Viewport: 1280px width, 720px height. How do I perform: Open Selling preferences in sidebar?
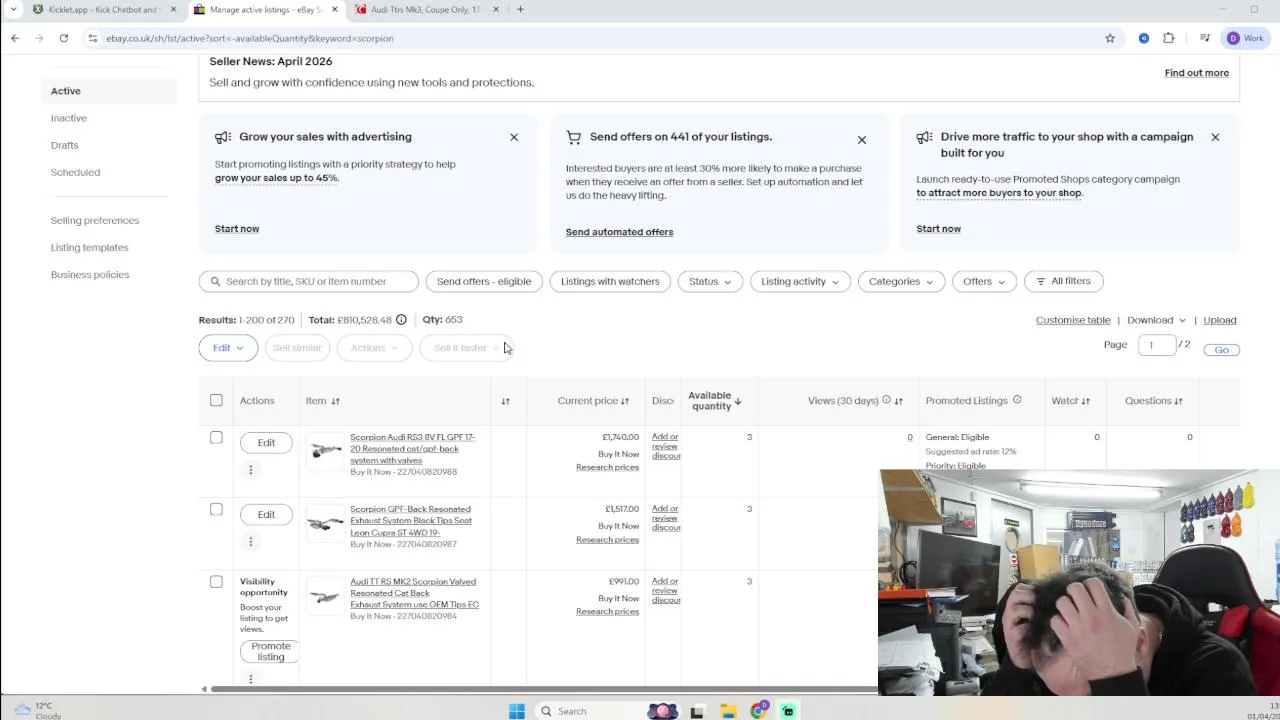coord(95,220)
